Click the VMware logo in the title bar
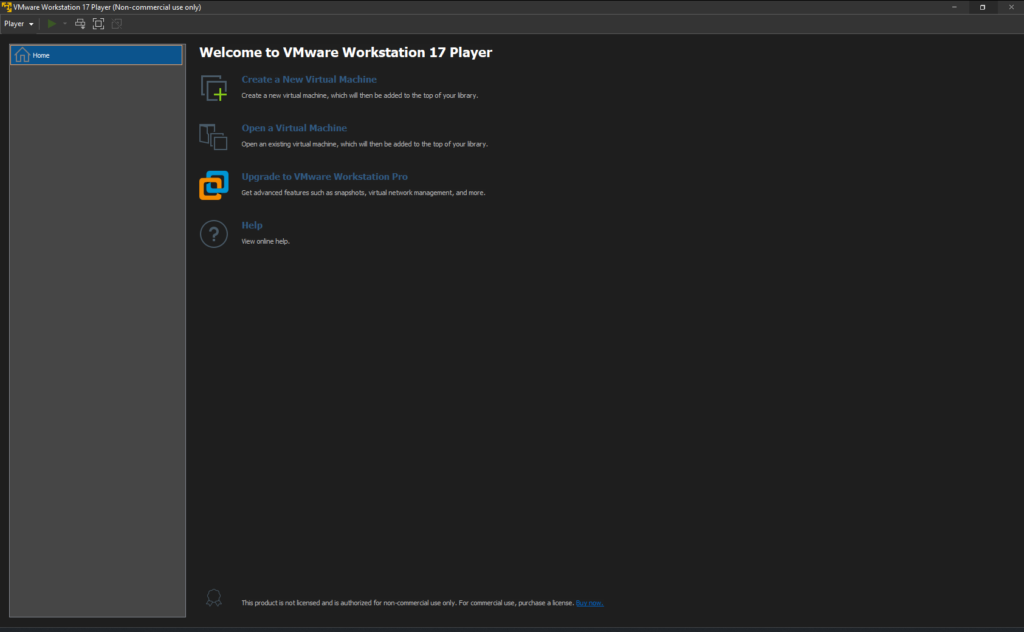This screenshot has width=1024, height=632. pyautogui.click(x=7, y=6)
